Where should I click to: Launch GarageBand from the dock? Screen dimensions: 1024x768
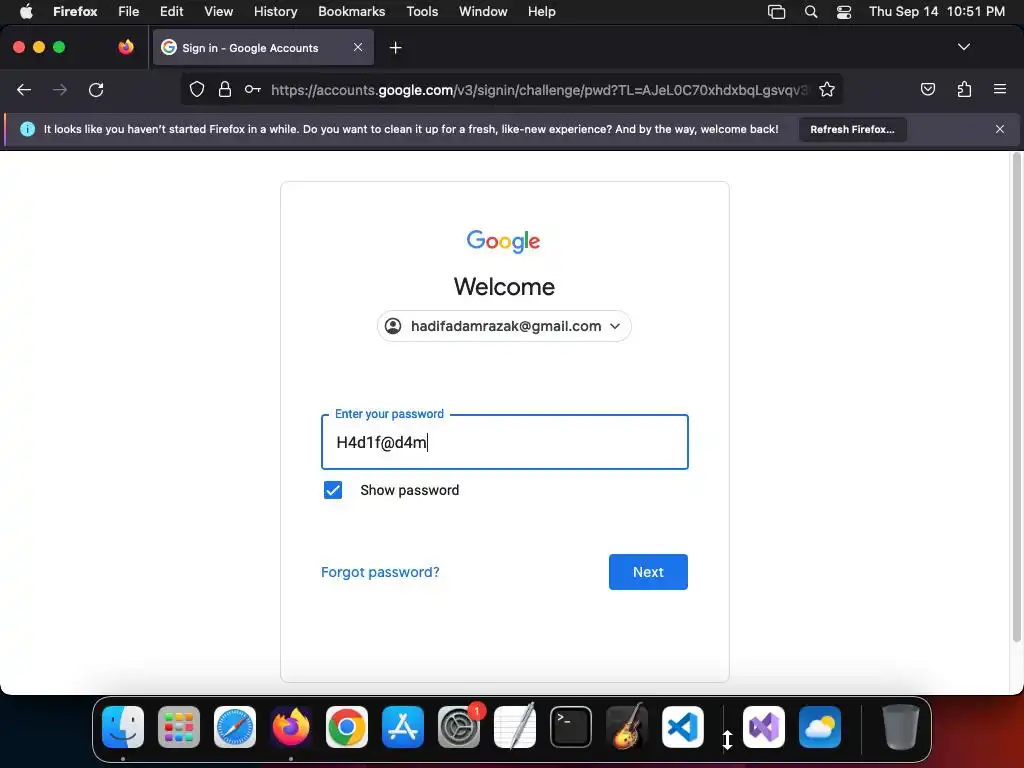627,727
